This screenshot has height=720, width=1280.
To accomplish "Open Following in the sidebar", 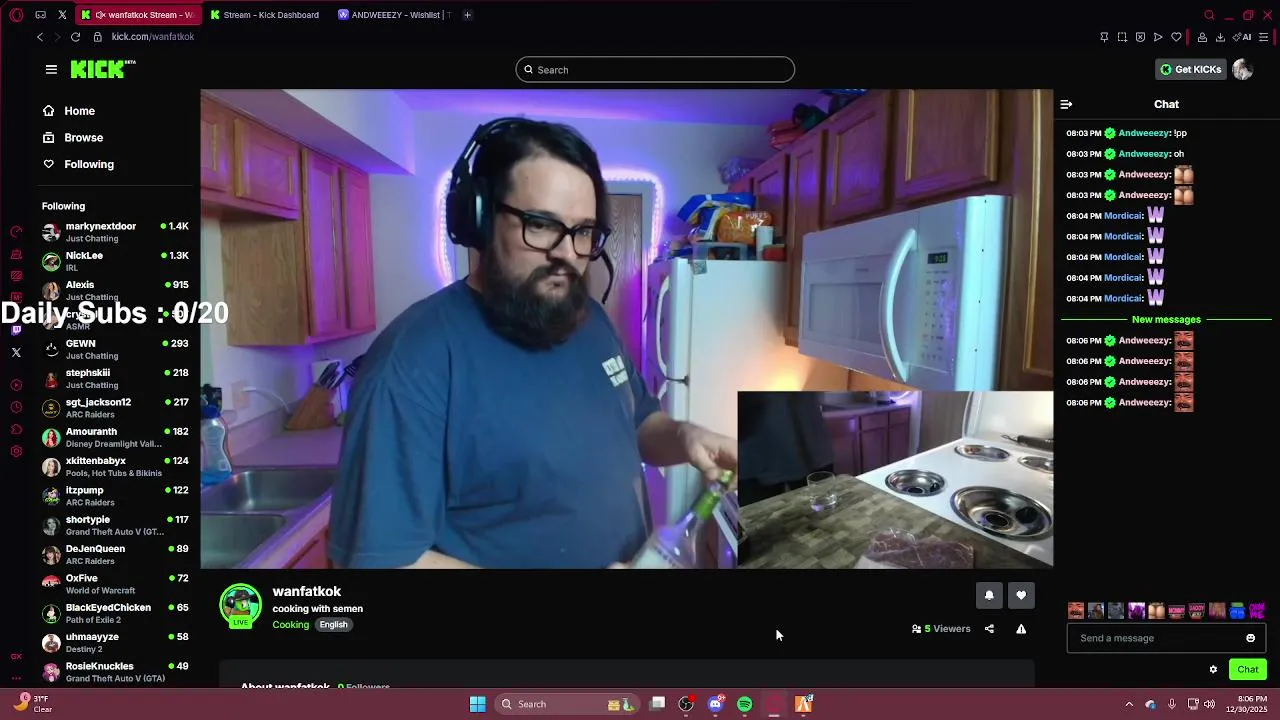I will click(x=78, y=164).
